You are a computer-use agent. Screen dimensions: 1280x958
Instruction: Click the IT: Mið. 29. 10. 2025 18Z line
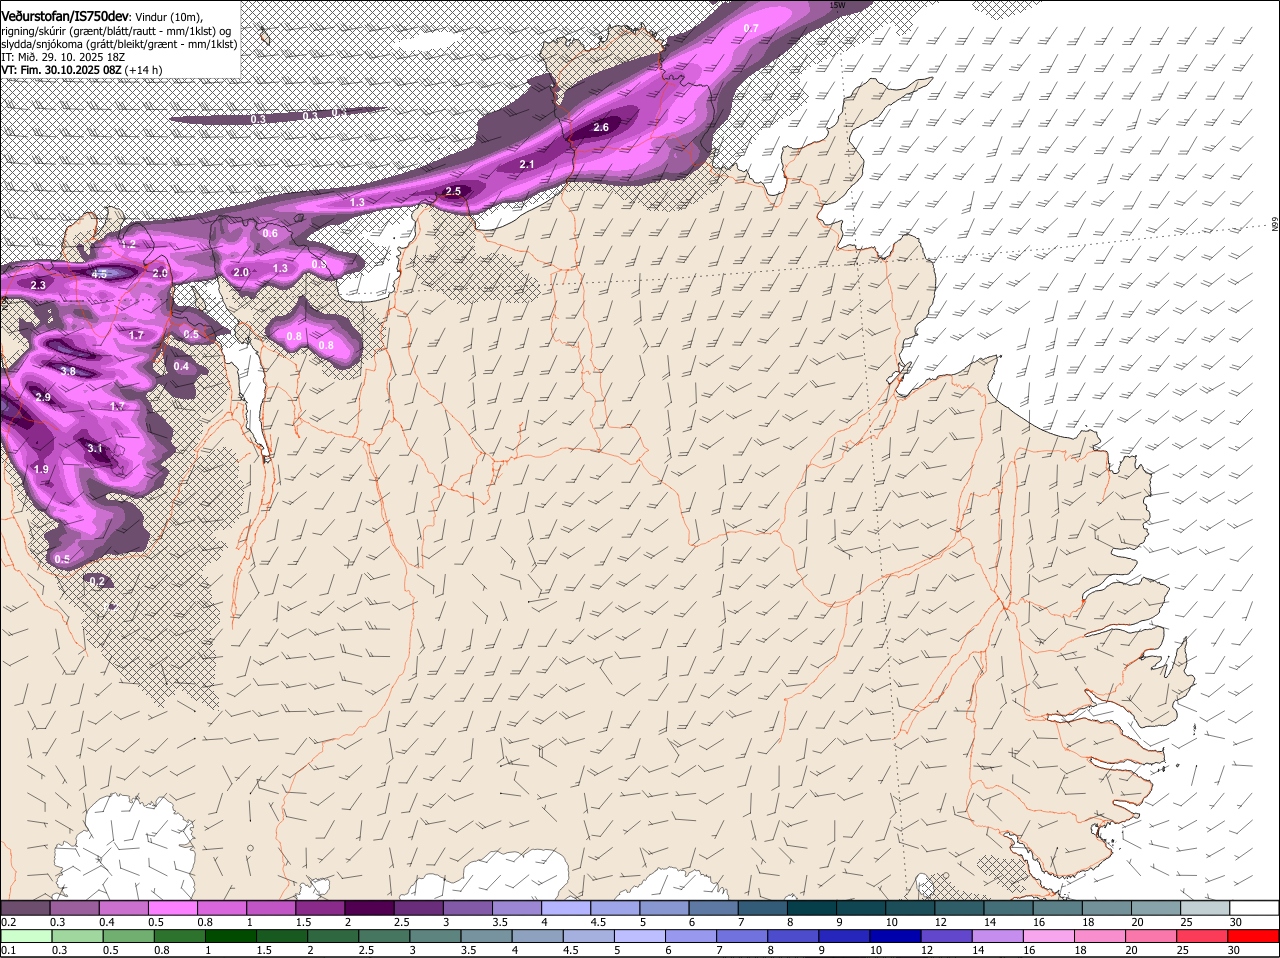point(63,57)
